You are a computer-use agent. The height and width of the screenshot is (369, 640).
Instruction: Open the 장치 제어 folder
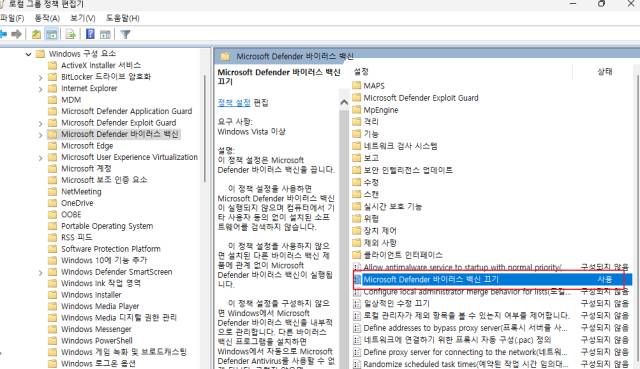380,231
